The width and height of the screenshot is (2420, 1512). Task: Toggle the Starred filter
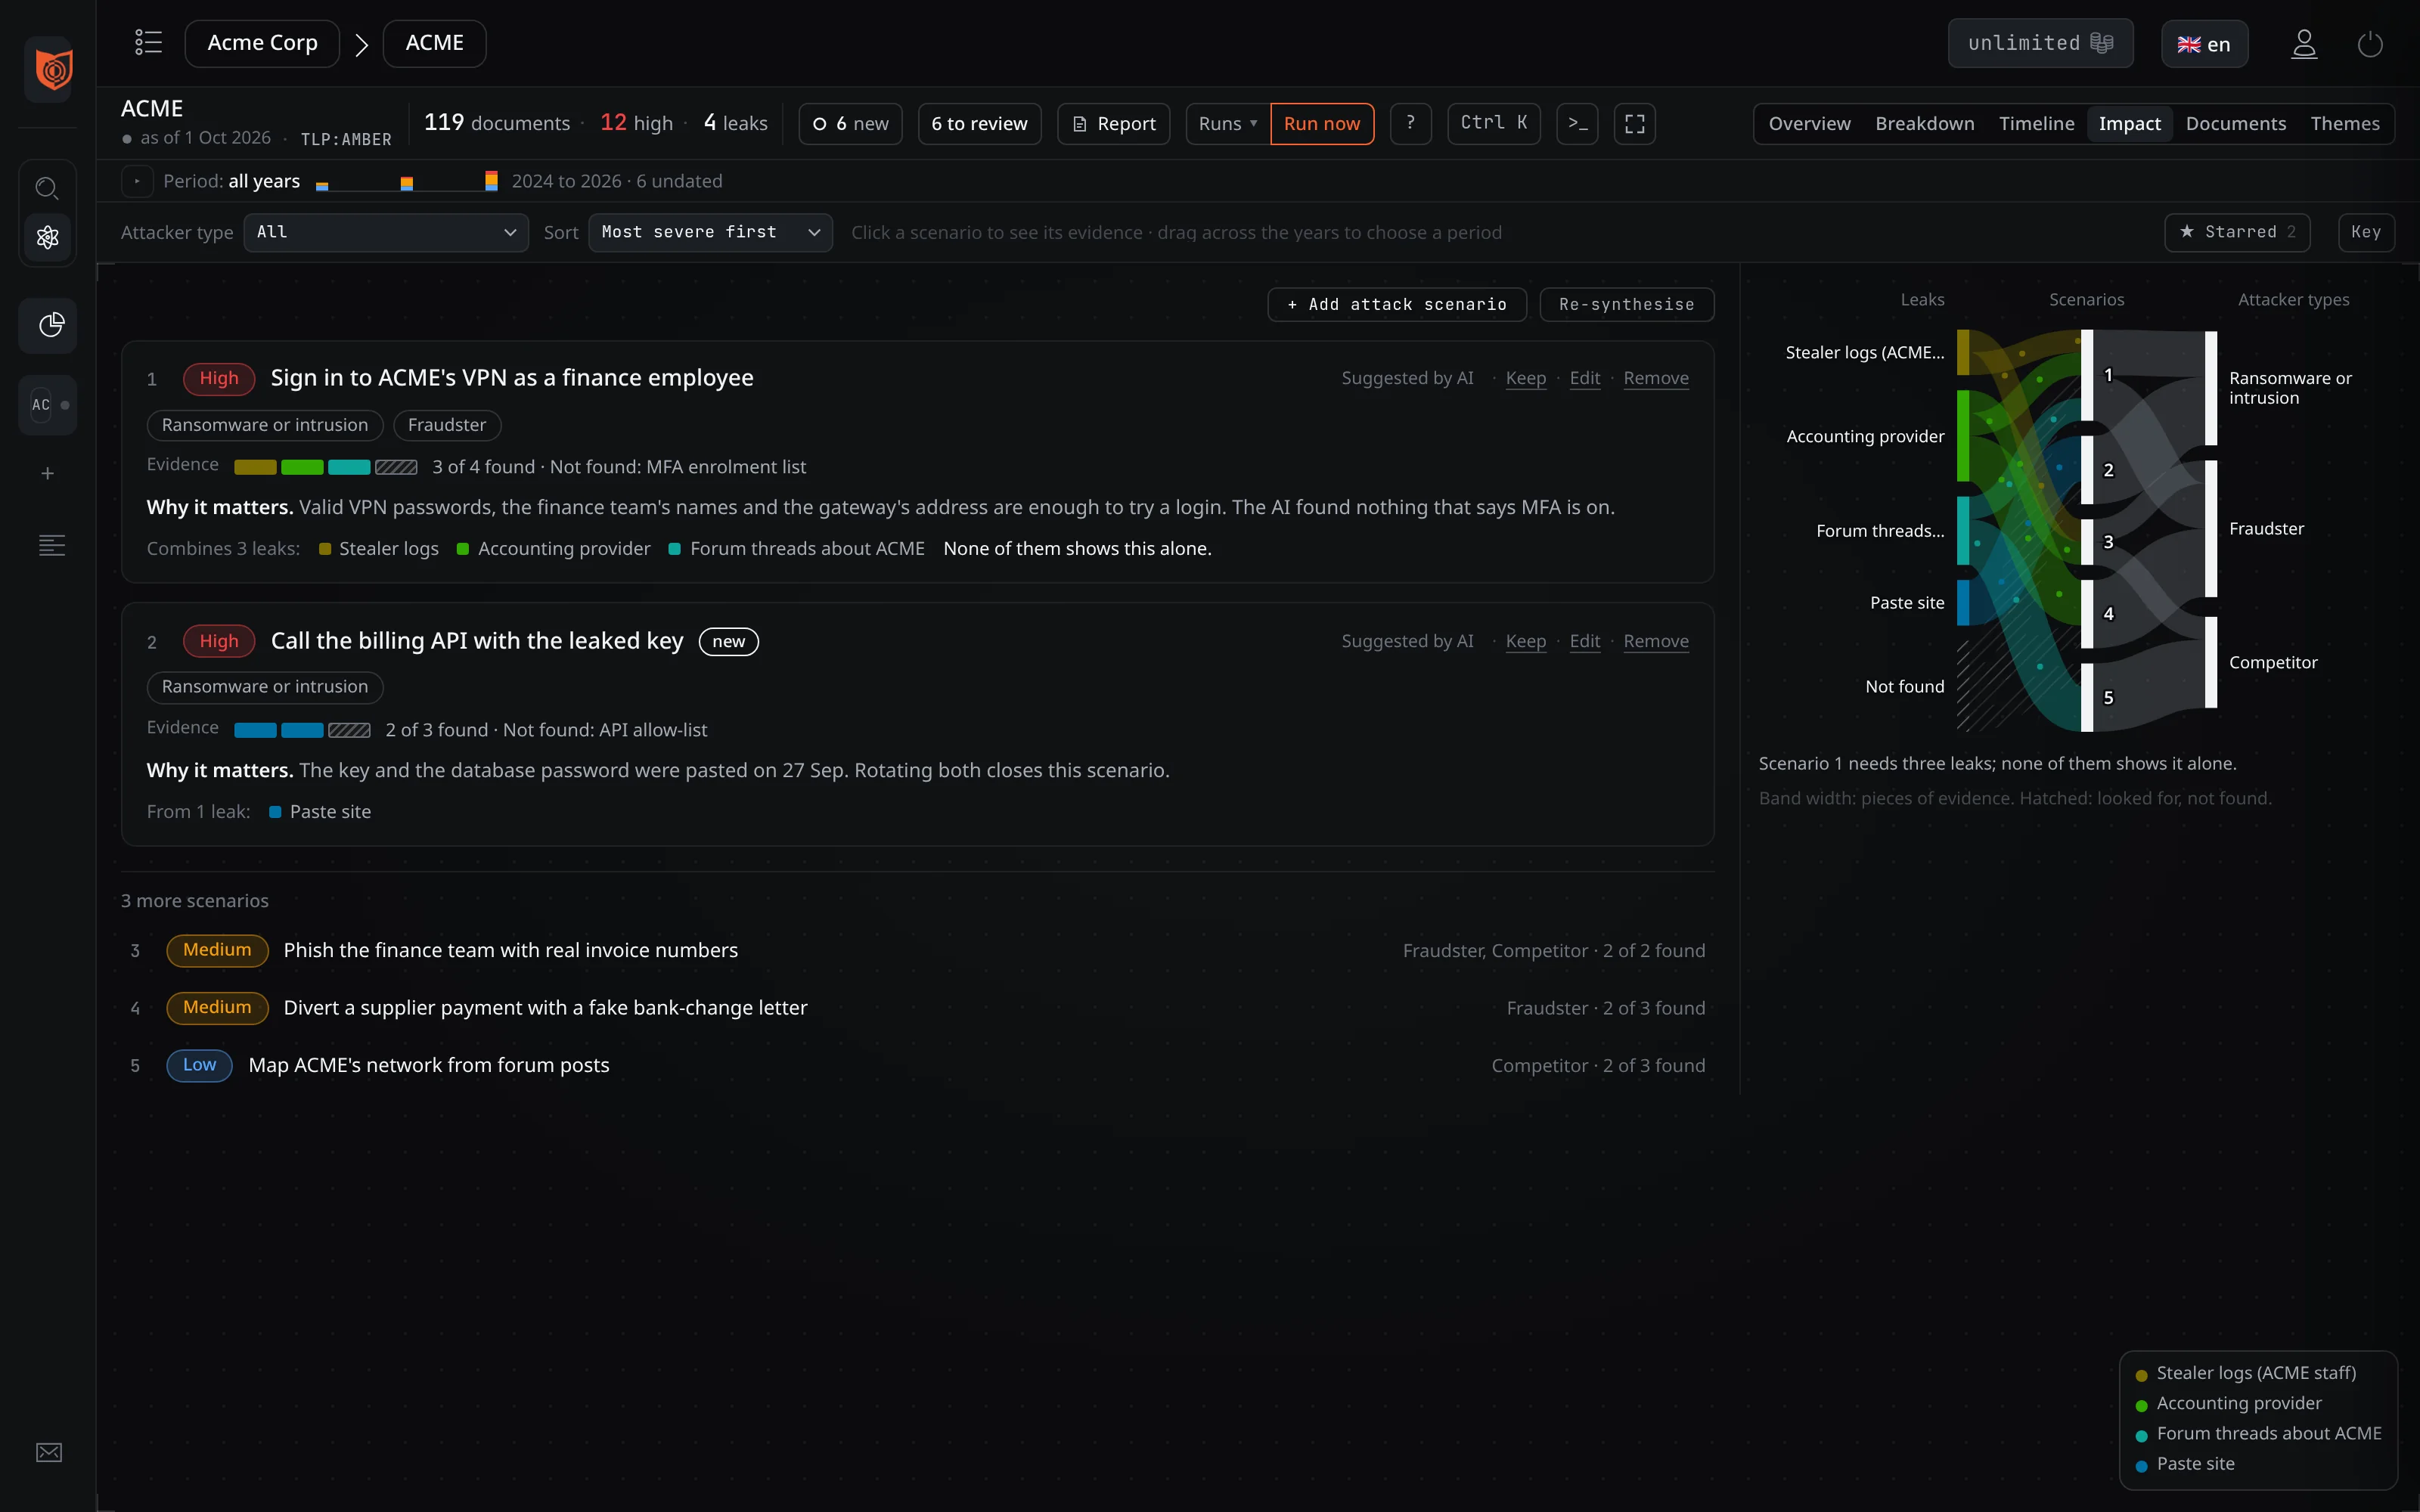point(2238,232)
